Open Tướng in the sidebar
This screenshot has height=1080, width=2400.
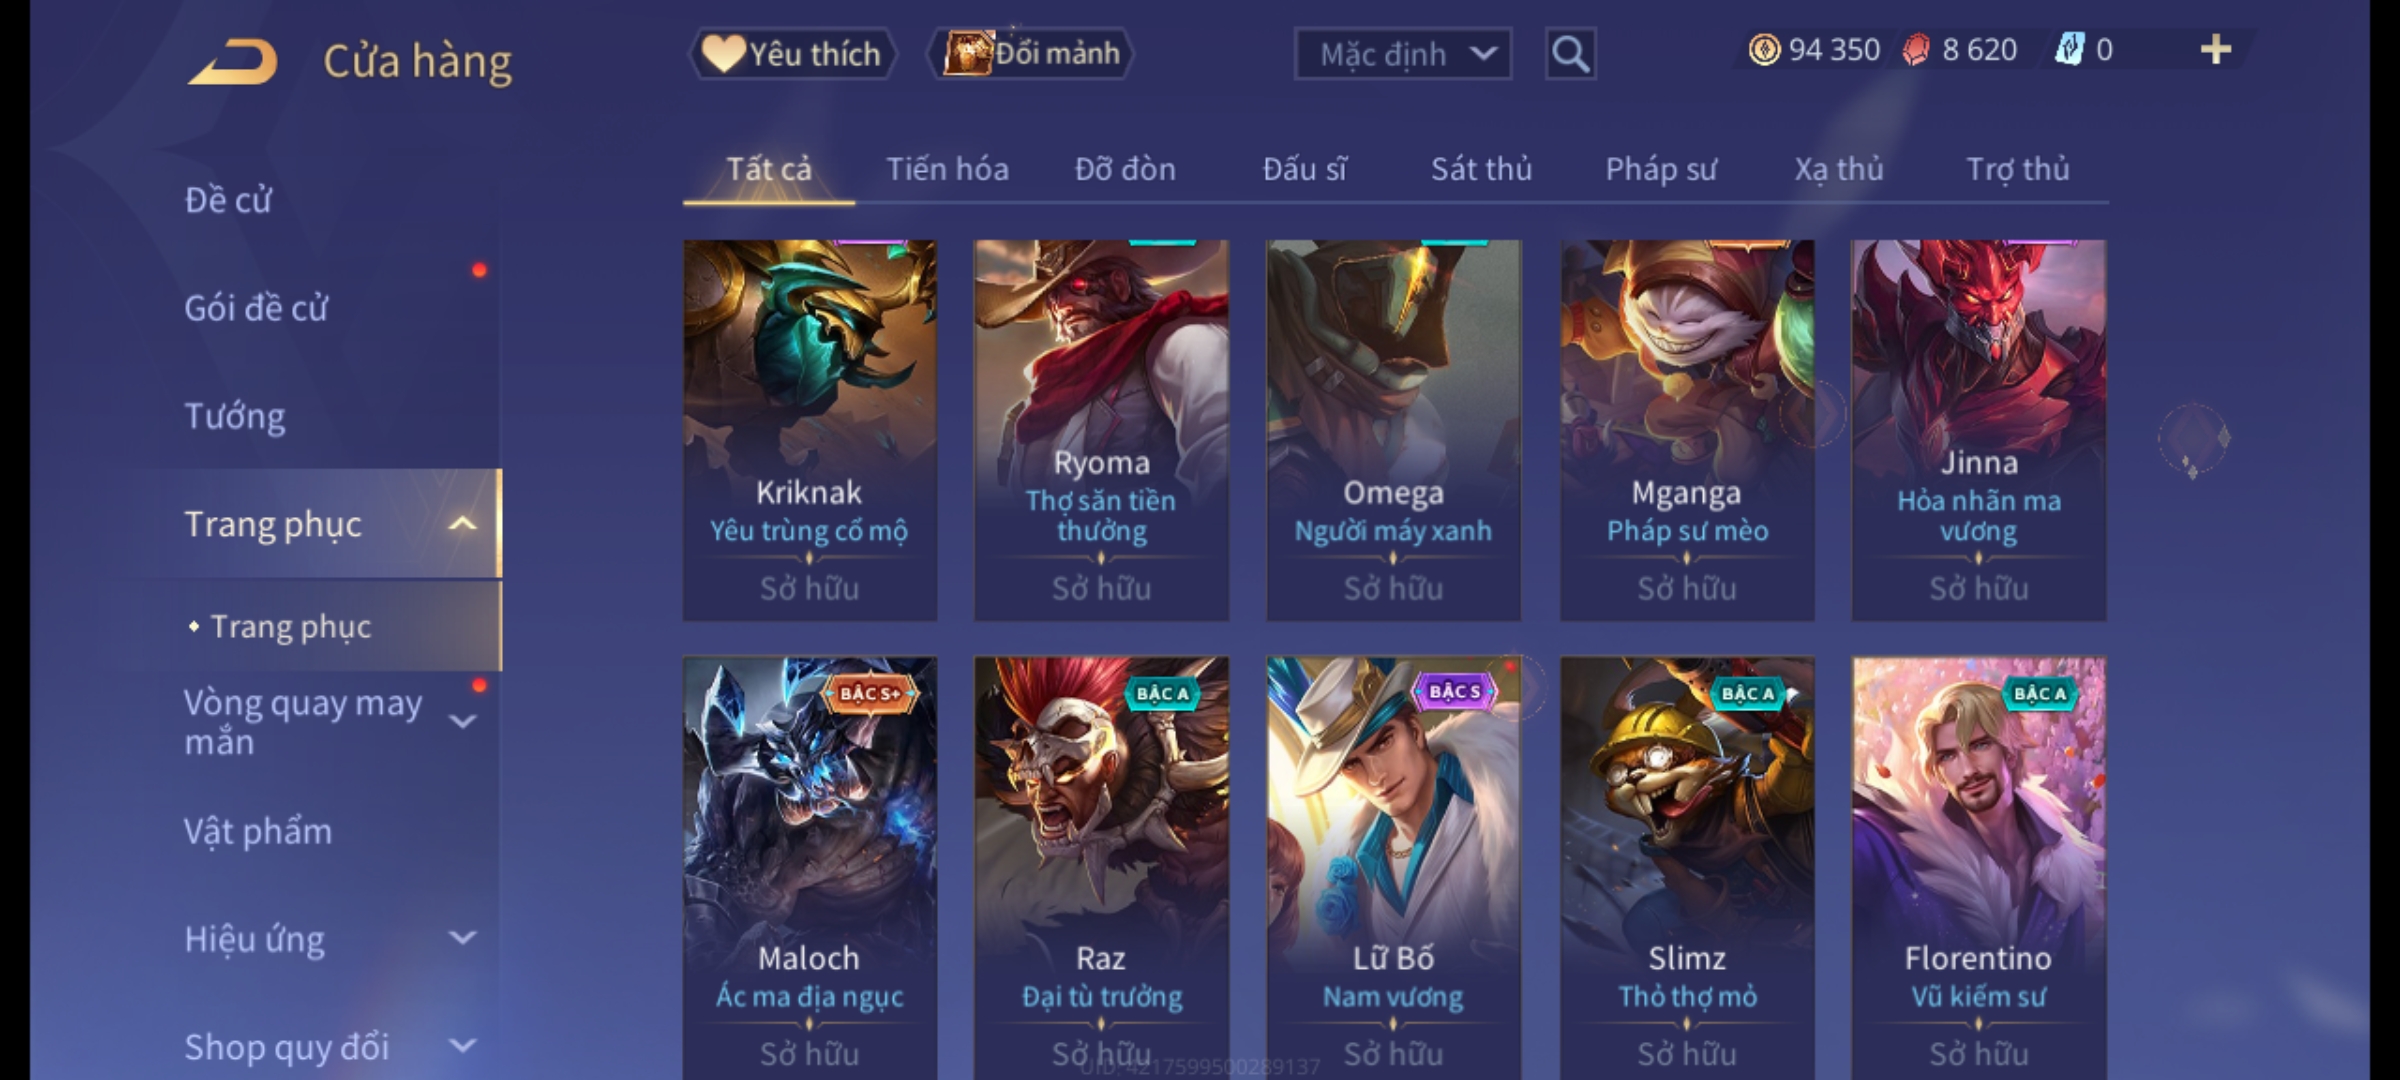coord(235,416)
